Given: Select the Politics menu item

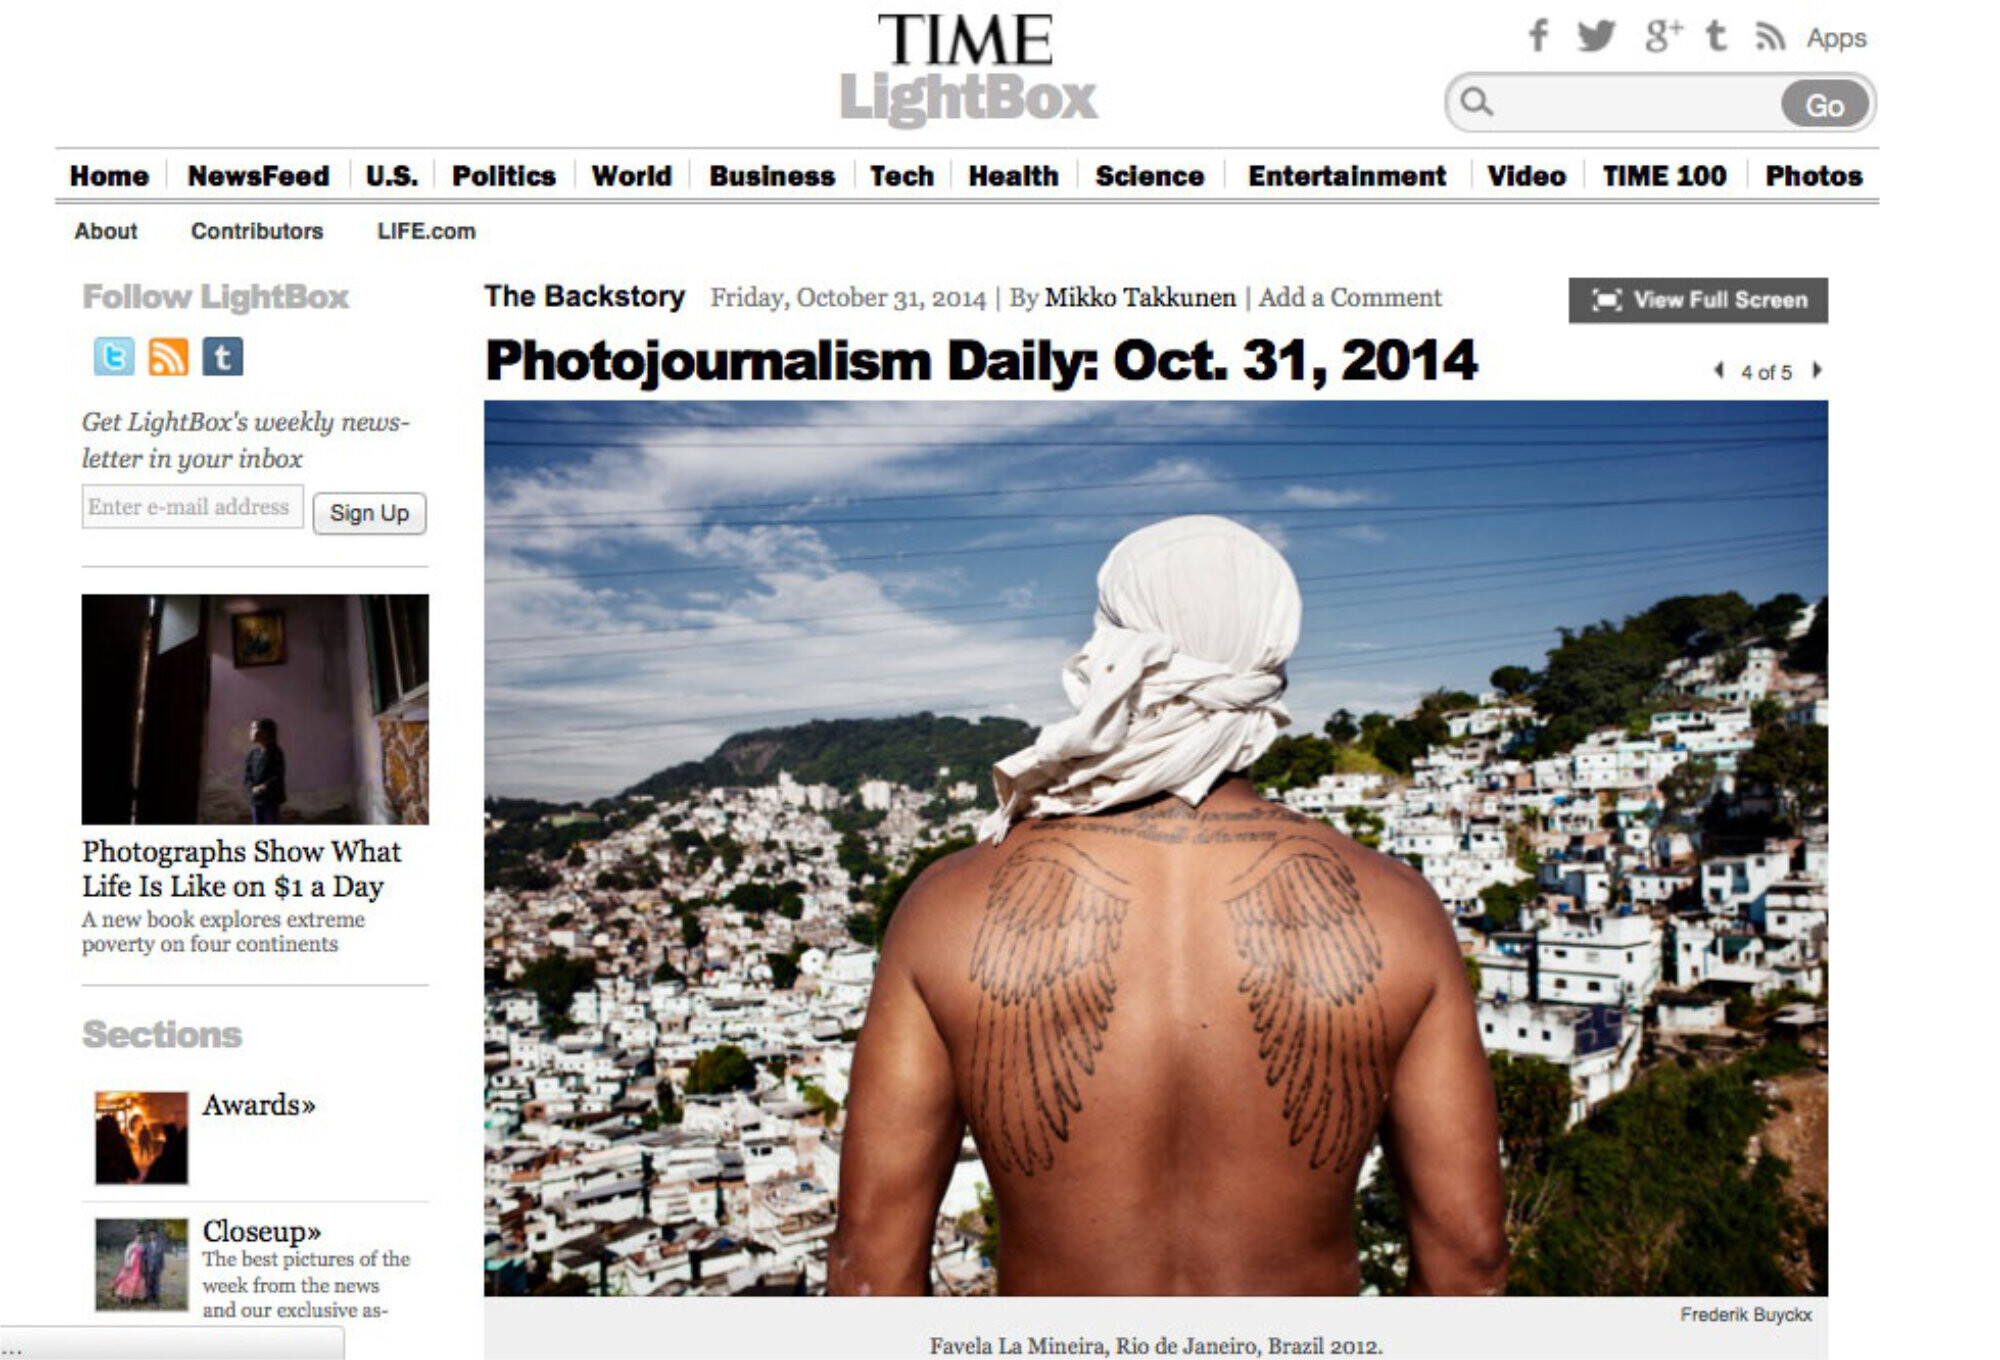Looking at the screenshot, I should 503,176.
